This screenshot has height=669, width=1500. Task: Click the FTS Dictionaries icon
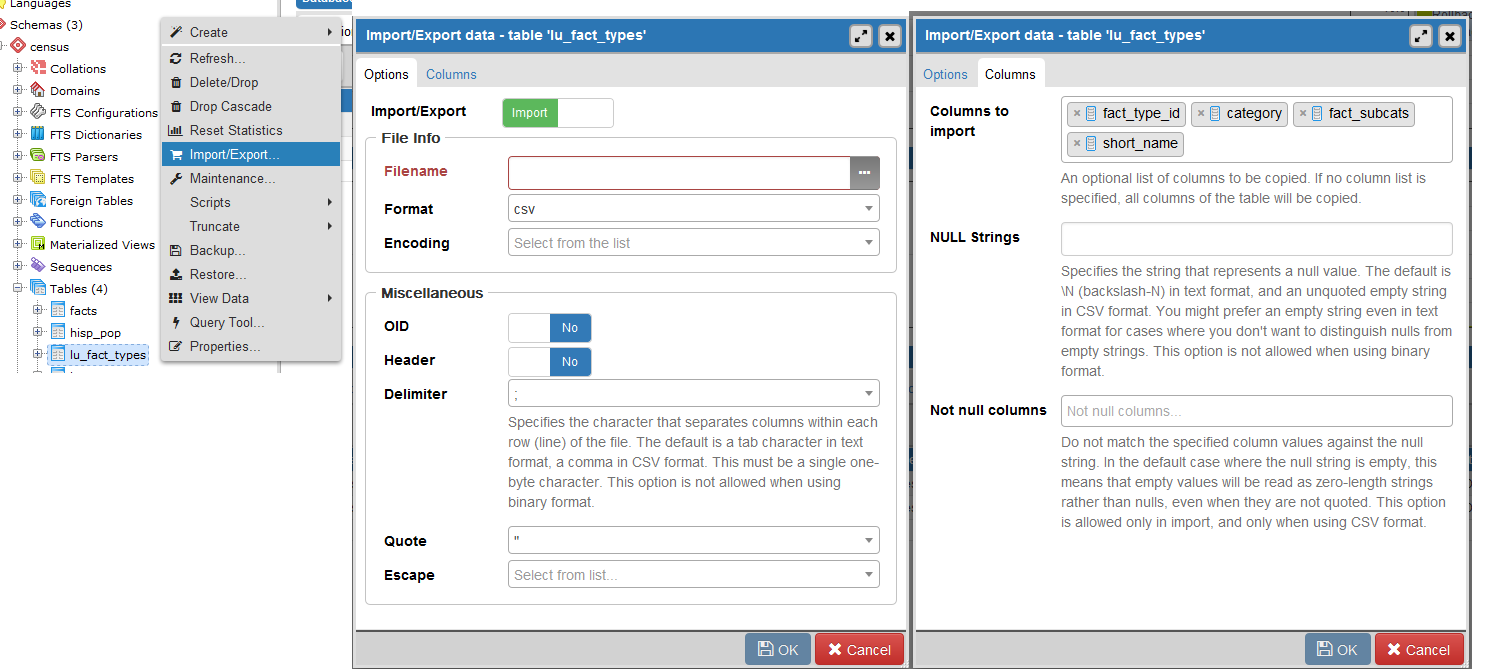(38, 134)
